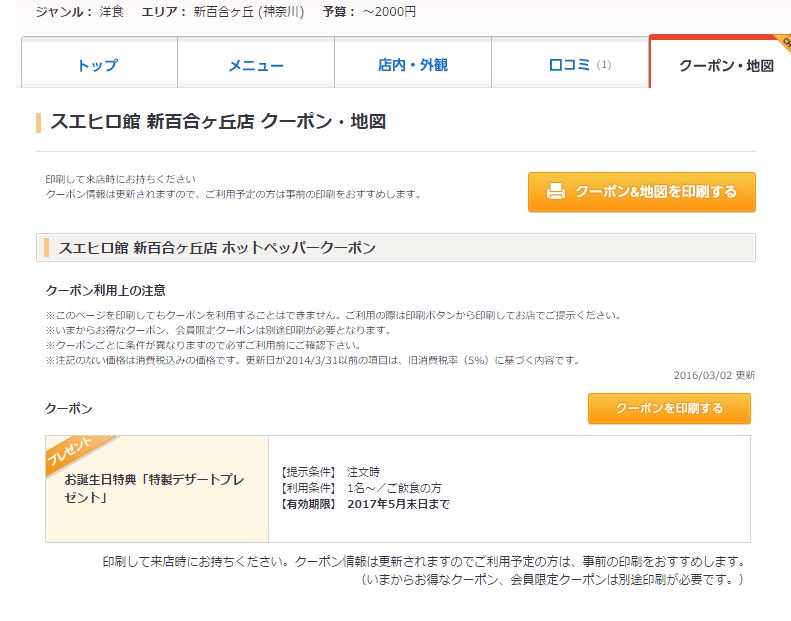Click the クーポン heading above the coupon card
The height and width of the screenshot is (621, 791).
[x=69, y=408]
